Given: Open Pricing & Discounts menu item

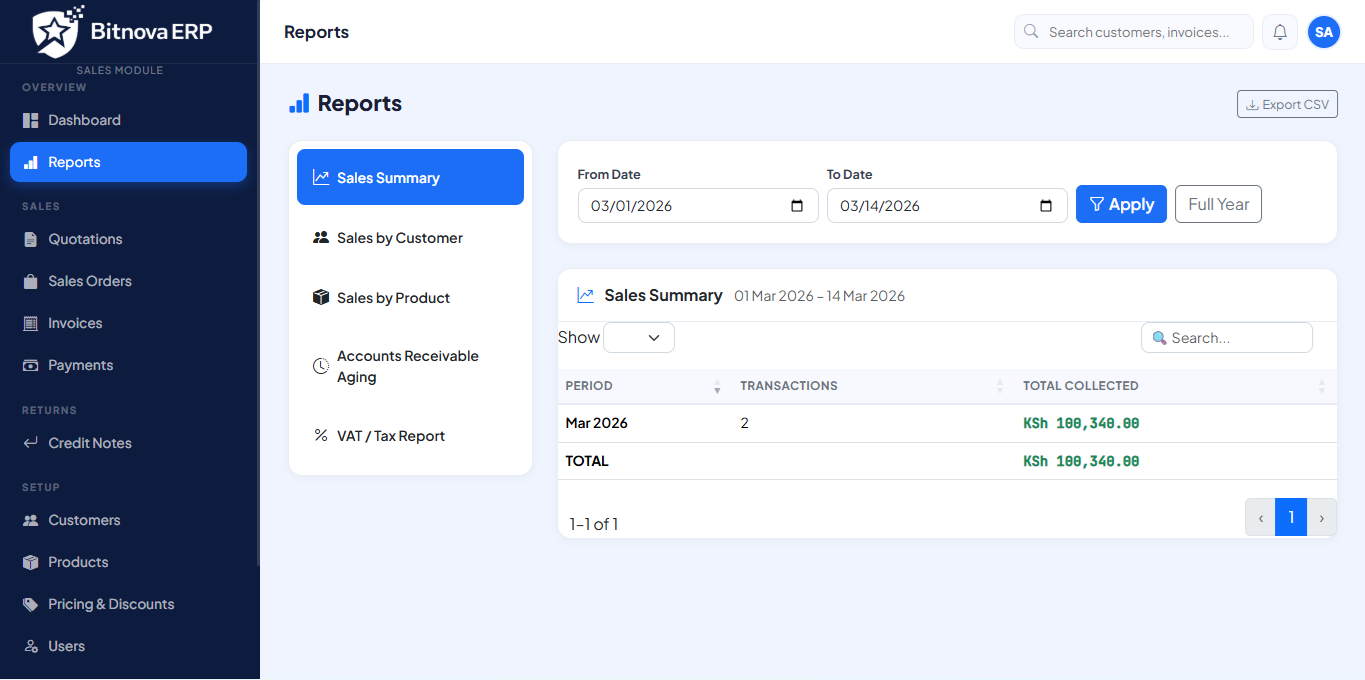Looking at the screenshot, I should click(111, 604).
